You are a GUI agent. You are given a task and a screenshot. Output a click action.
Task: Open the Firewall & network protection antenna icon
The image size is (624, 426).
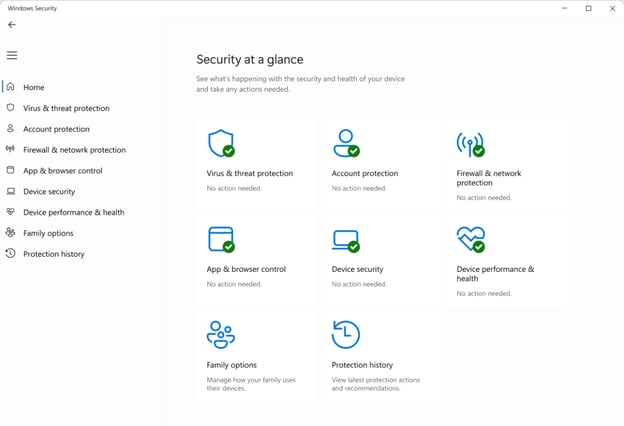(x=470, y=143)
